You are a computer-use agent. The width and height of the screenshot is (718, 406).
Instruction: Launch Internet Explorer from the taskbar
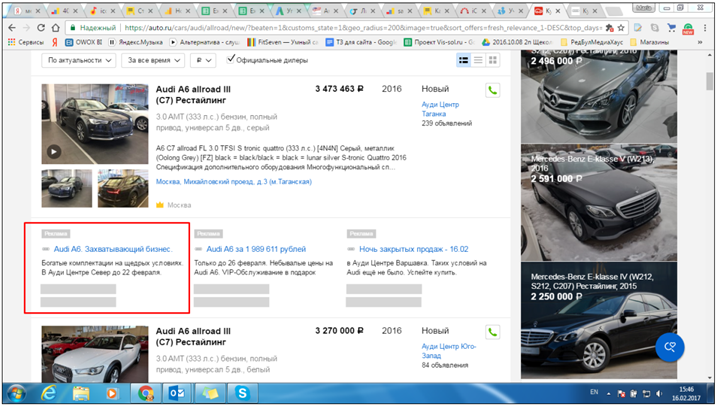(48, 393)
